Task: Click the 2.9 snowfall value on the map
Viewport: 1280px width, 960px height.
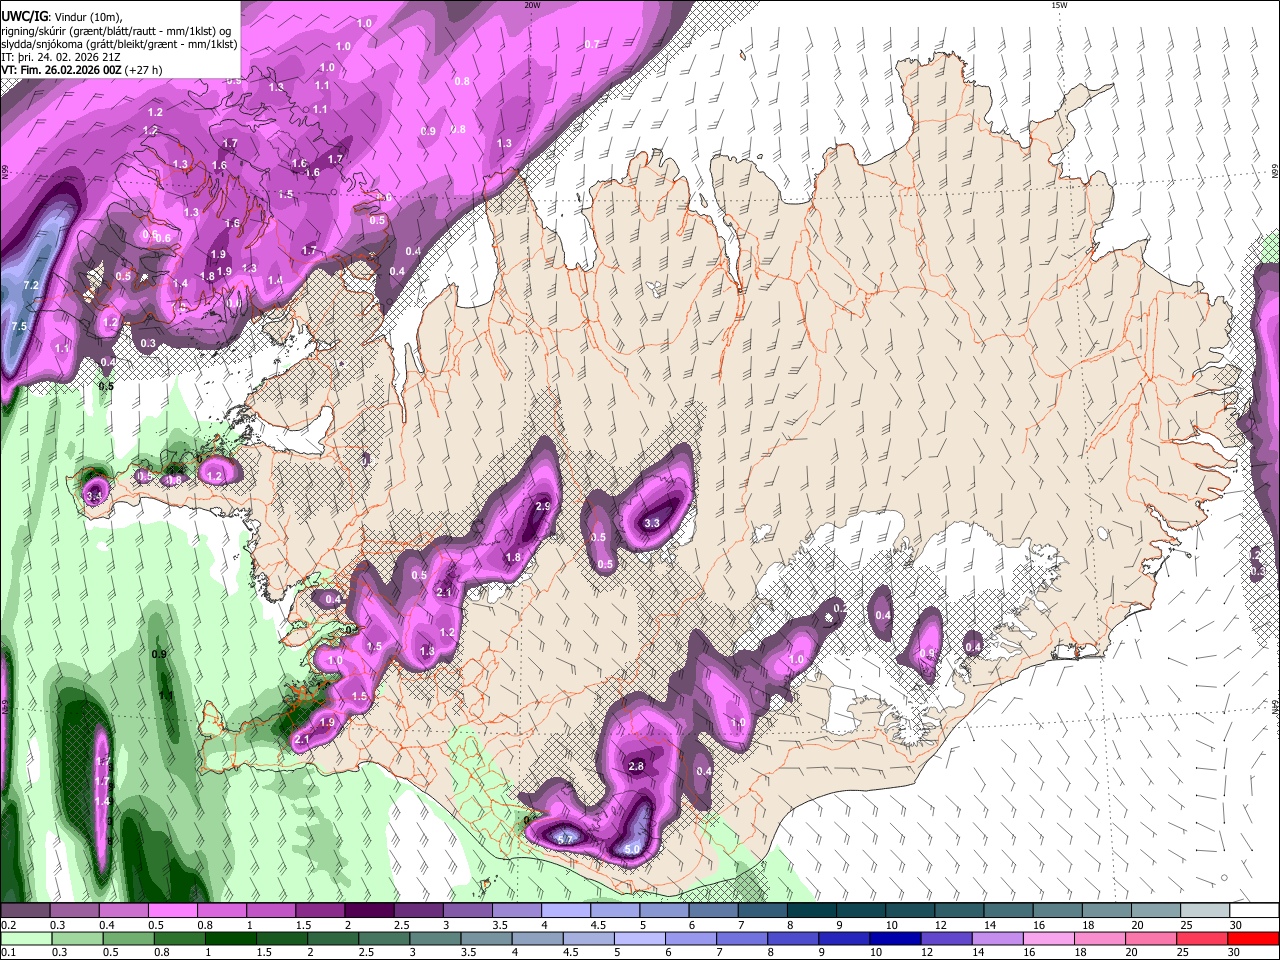Action: [x=543, y=507]
